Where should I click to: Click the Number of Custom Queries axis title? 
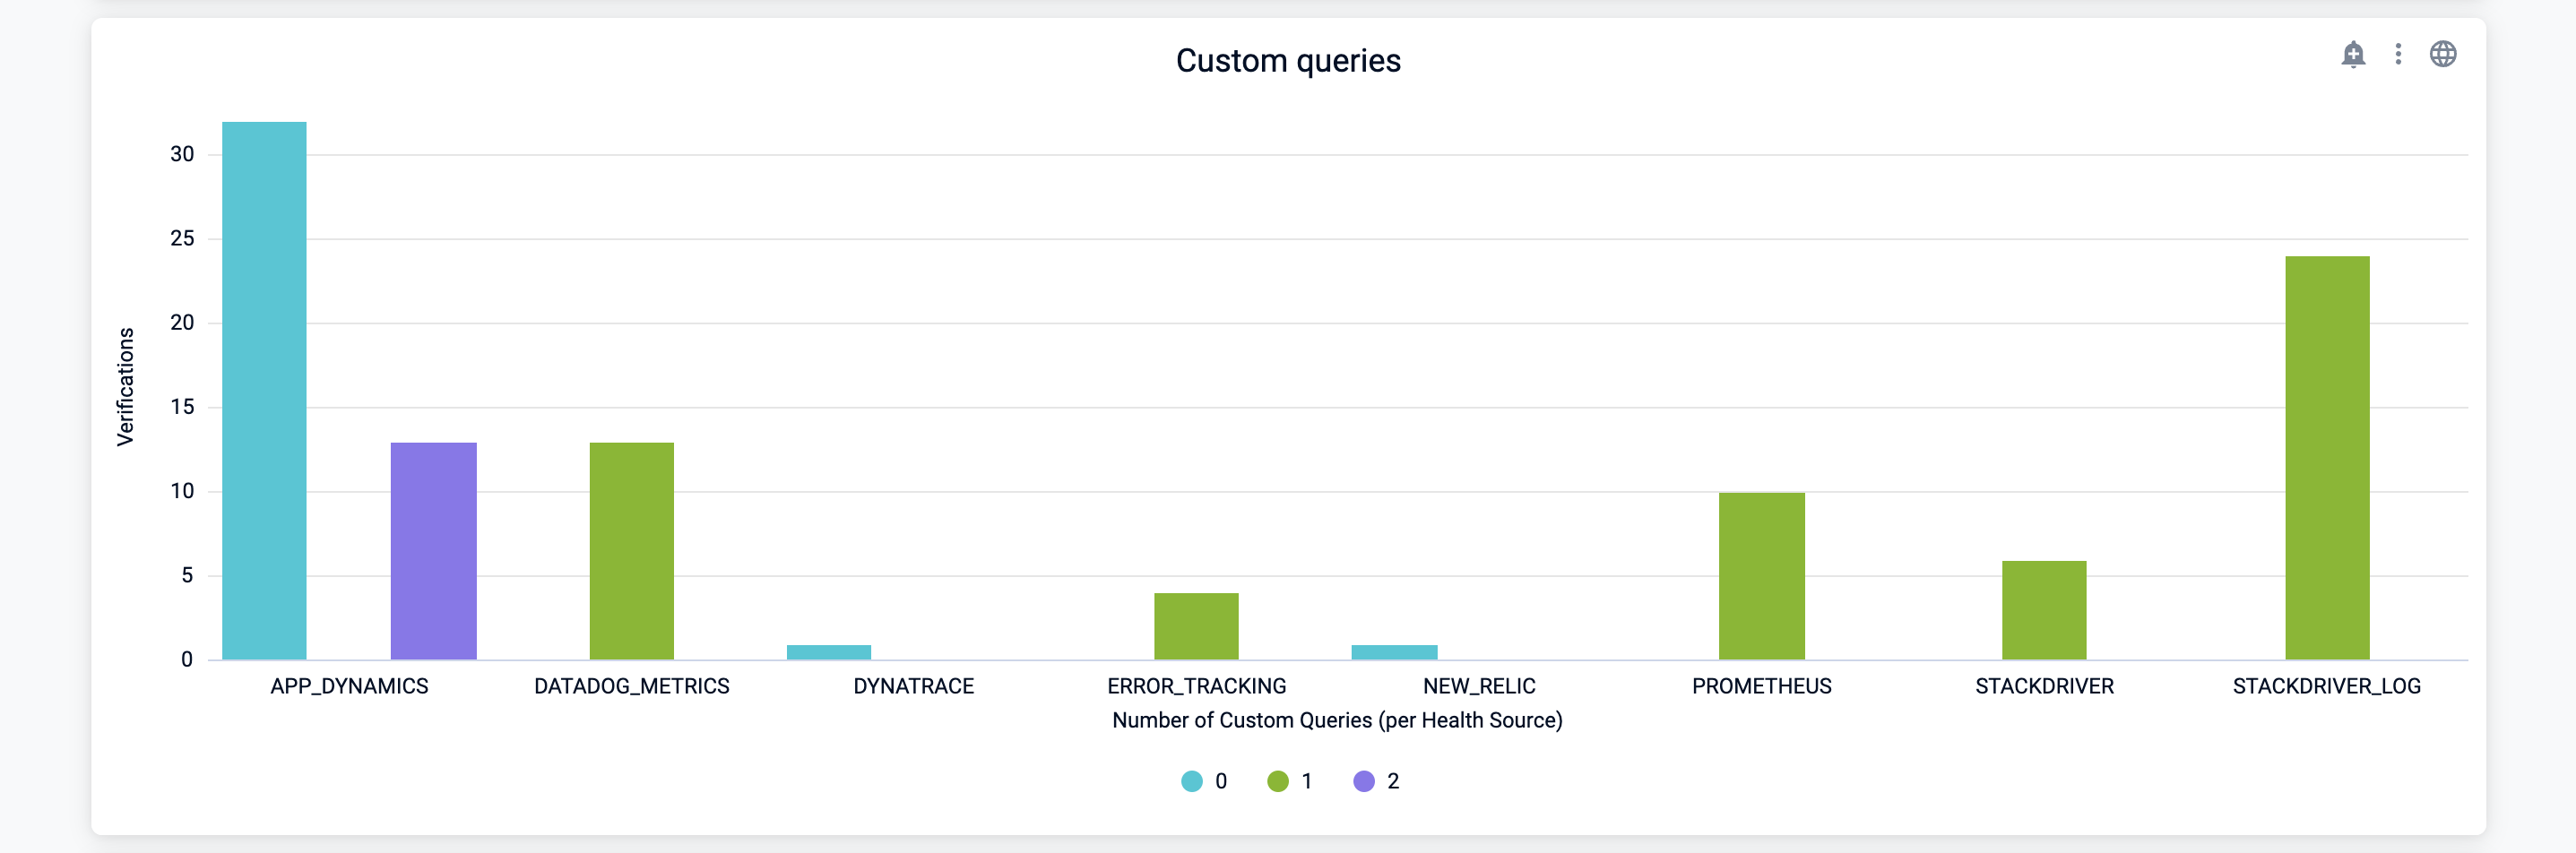(1337, 720)
